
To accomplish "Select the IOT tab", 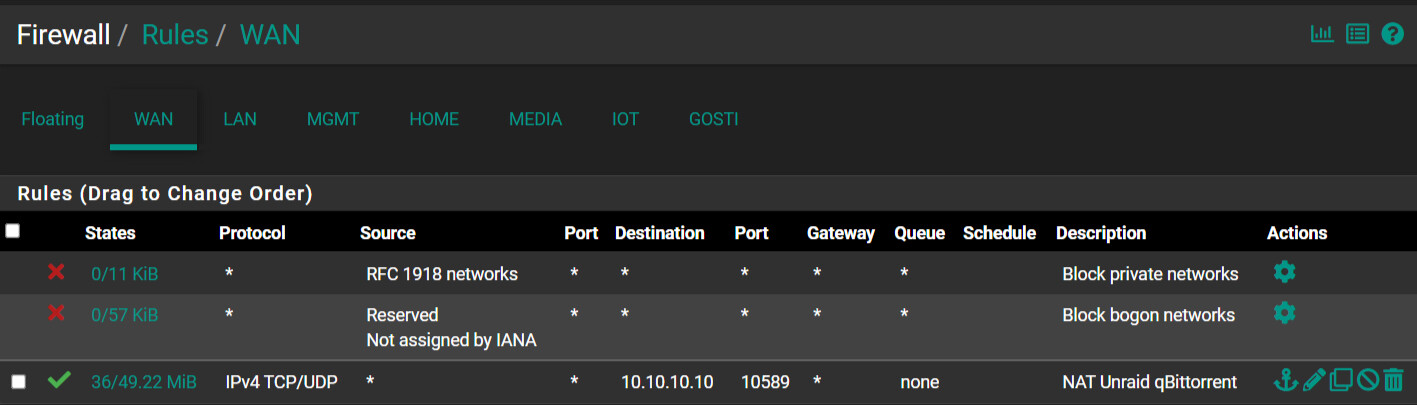I will click(x=625, y=119).
